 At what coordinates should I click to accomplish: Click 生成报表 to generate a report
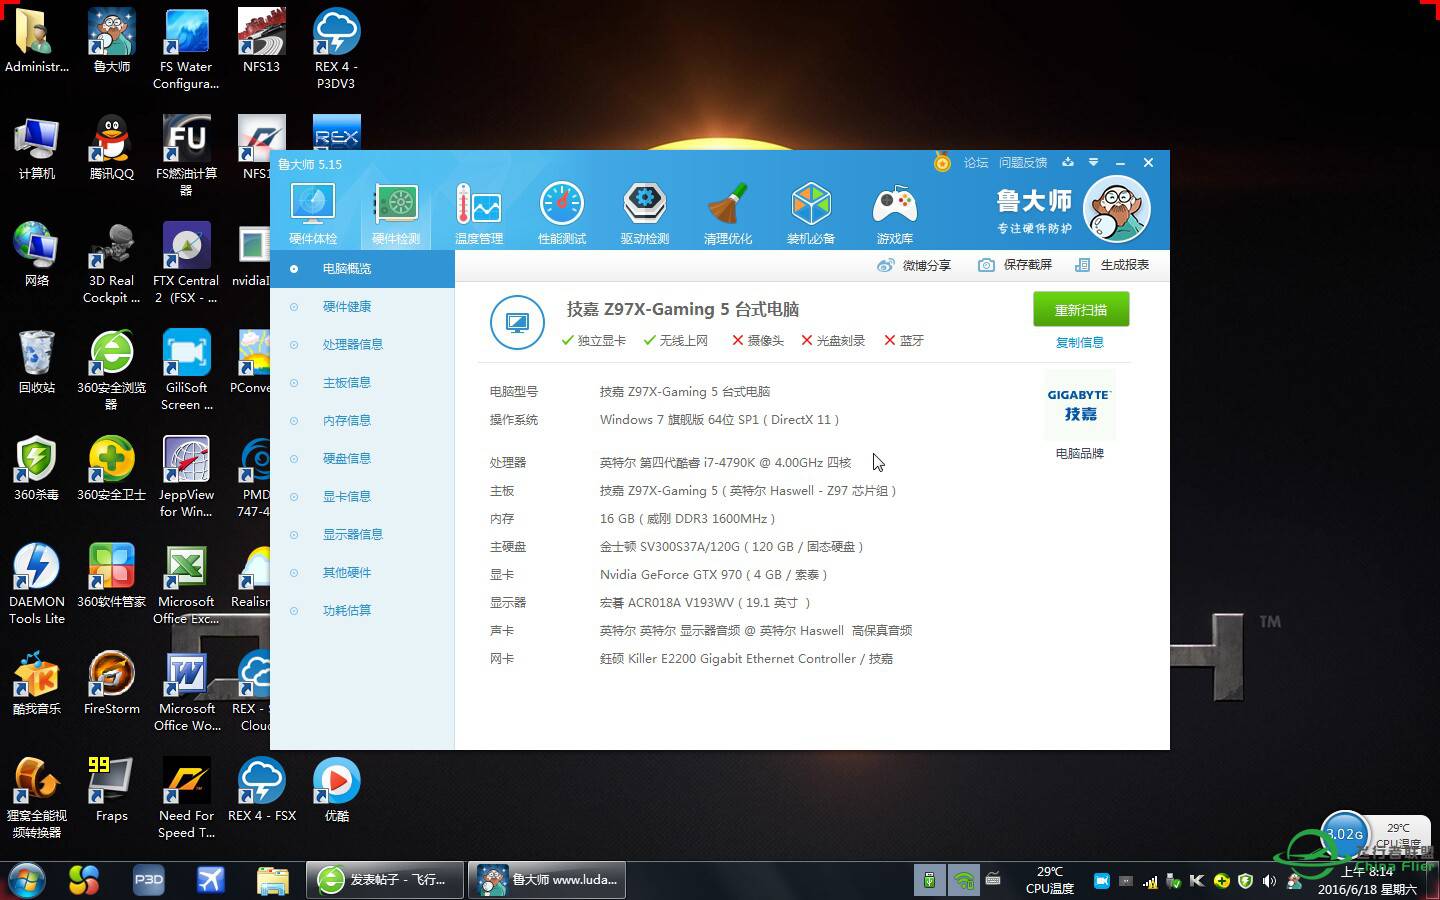(1112, 265)
